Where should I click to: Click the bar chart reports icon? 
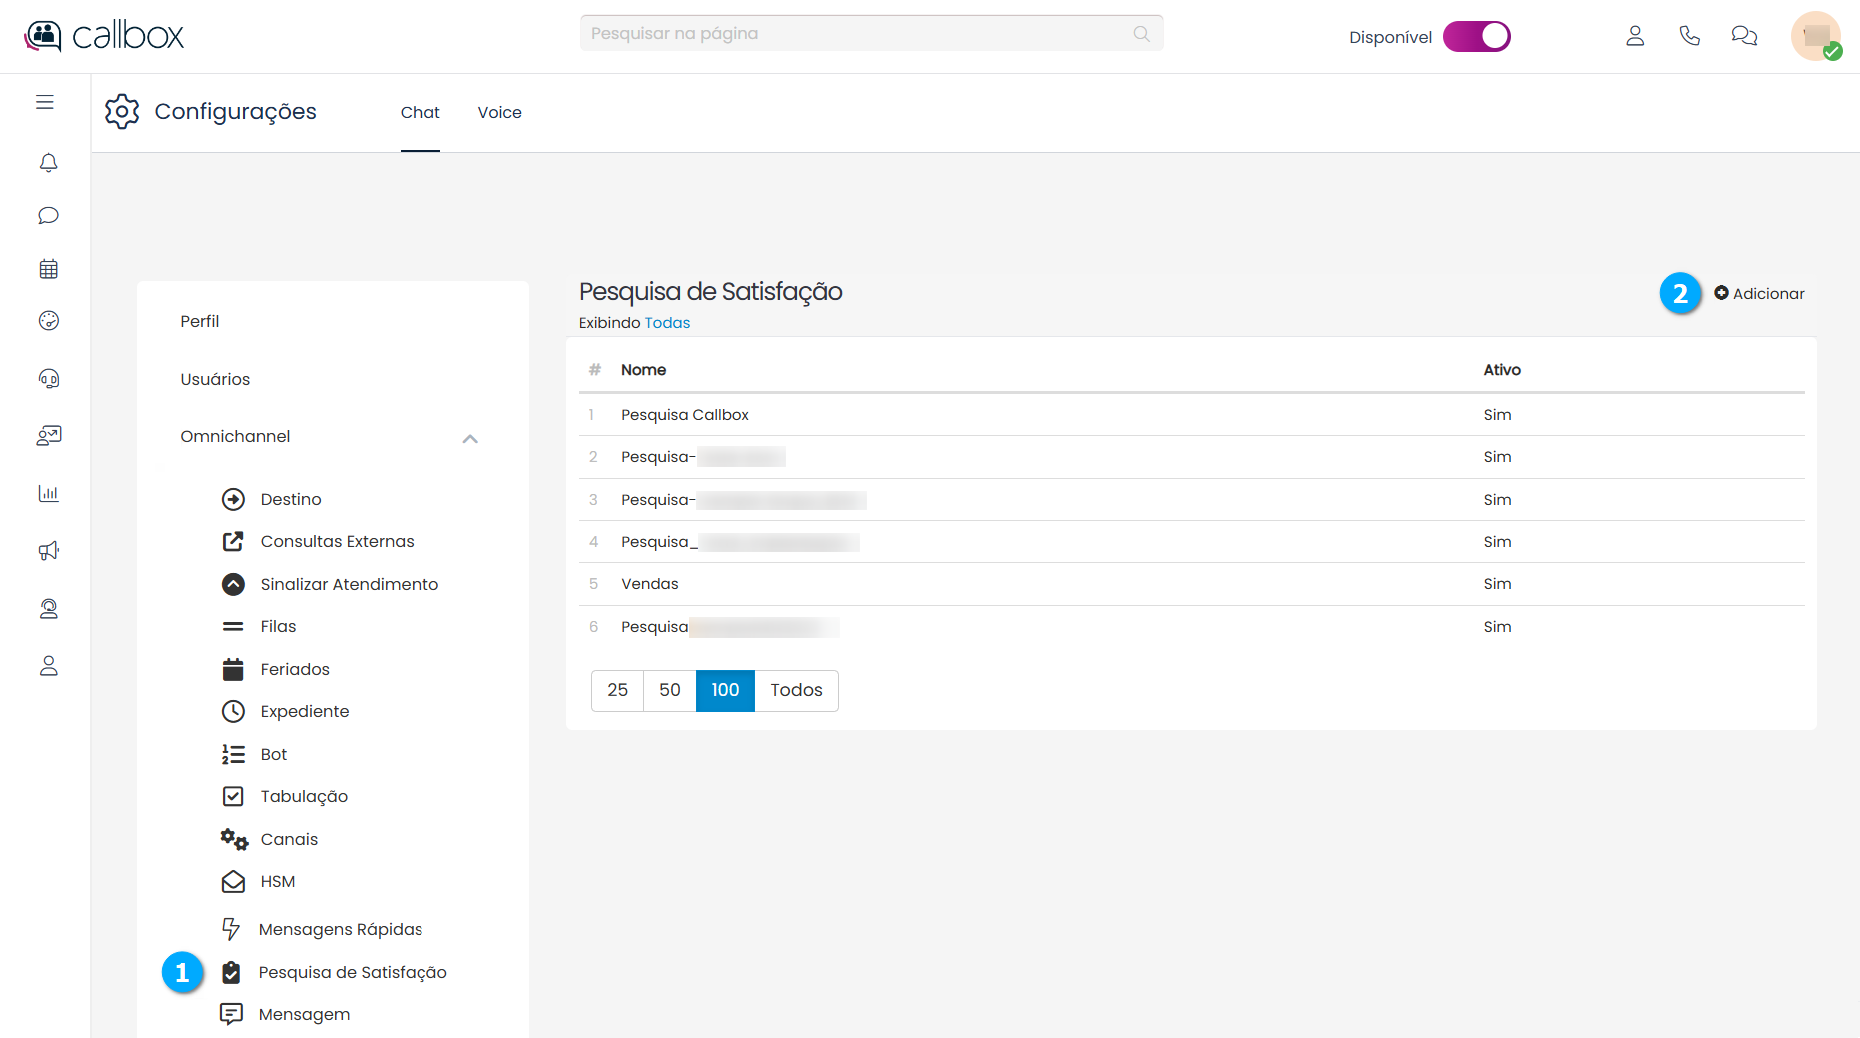48,493
